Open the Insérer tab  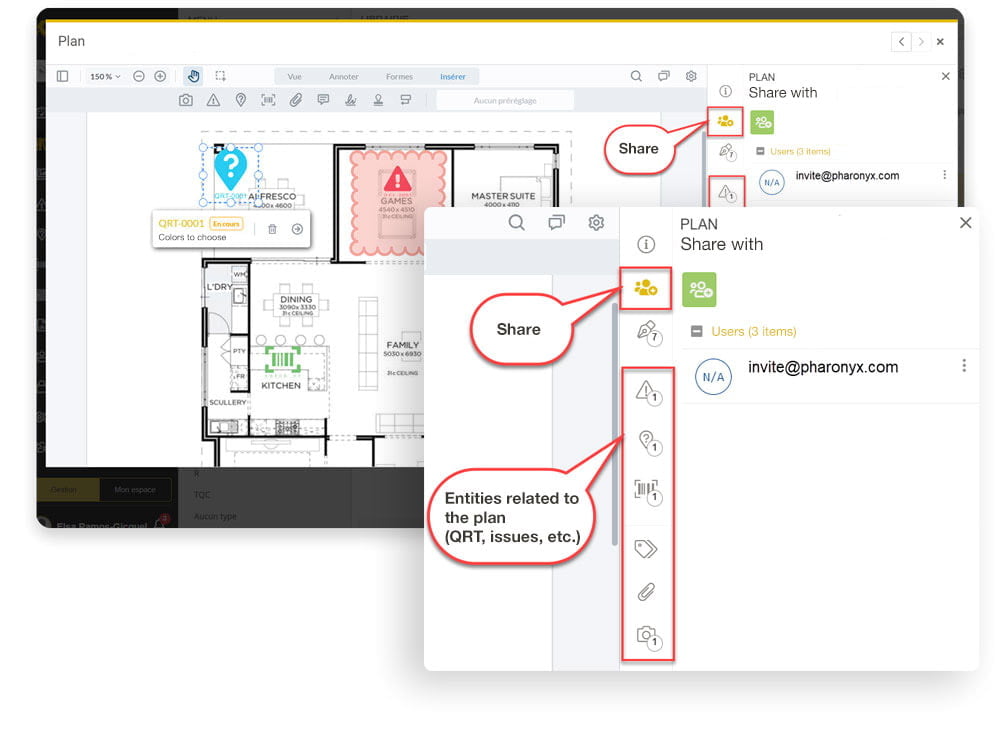click(x=453, y=77)
